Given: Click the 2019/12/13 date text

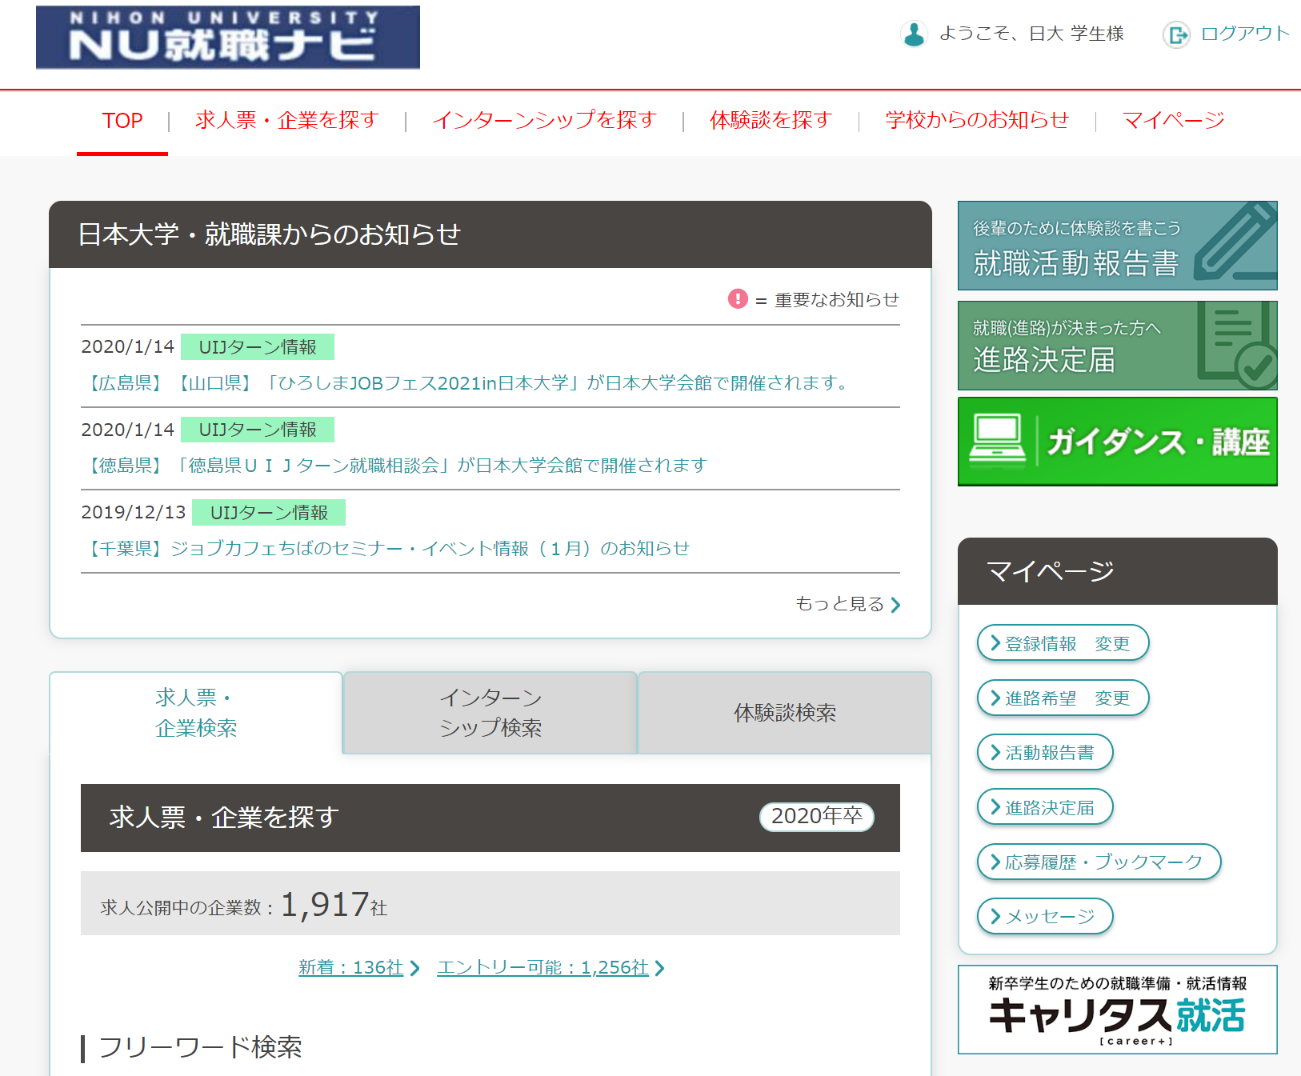Looking at the screenshot, I should tap(133, 512).
